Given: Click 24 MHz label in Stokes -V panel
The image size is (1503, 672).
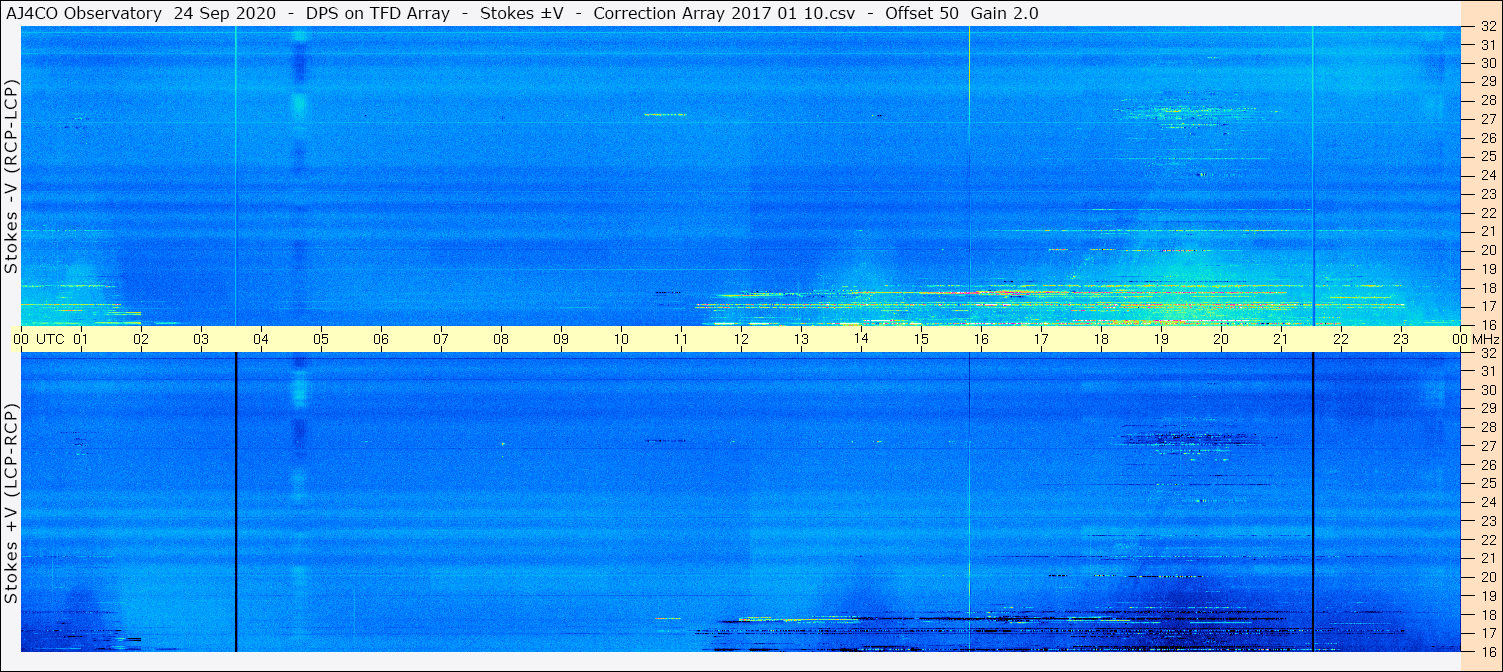Looking at the screenshot, I should pos(1487,175).
